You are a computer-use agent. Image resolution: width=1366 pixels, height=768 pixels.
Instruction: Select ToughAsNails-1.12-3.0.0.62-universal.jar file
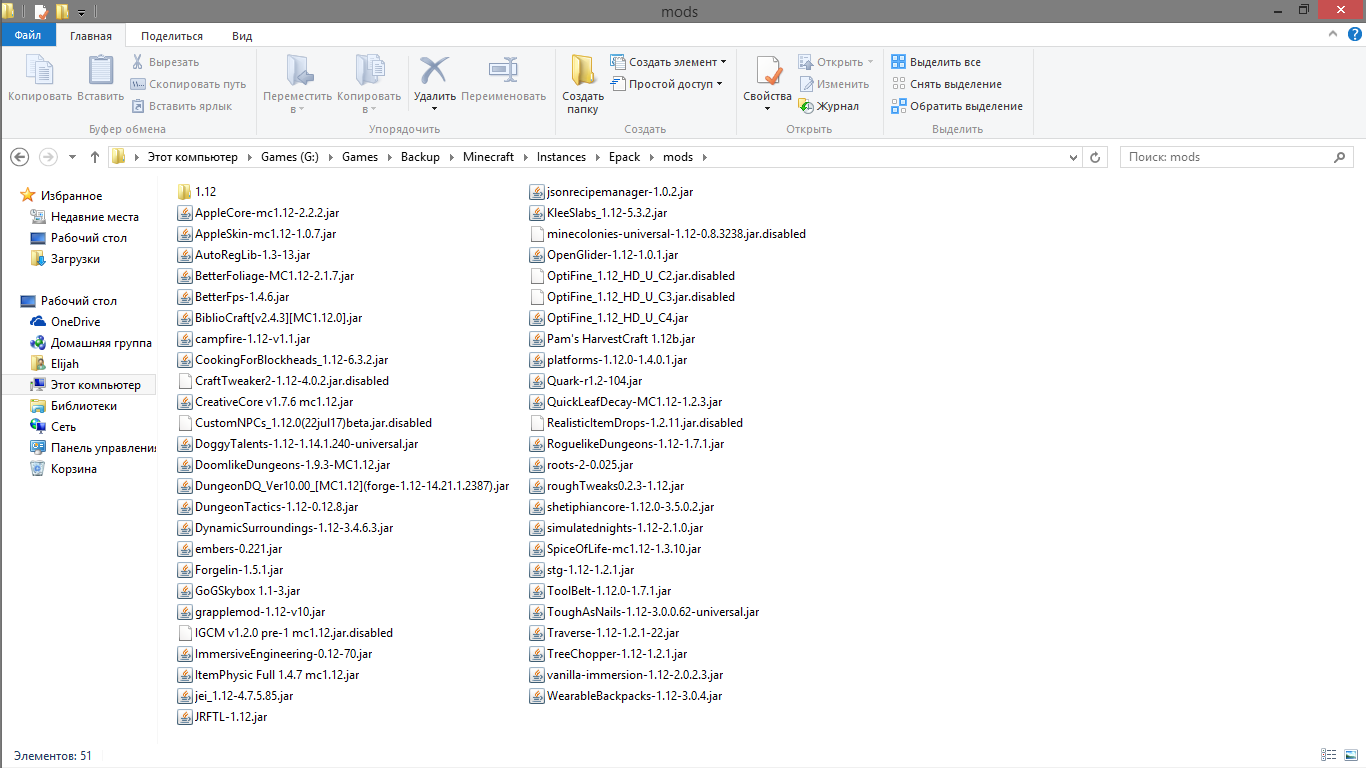[644, 611]
